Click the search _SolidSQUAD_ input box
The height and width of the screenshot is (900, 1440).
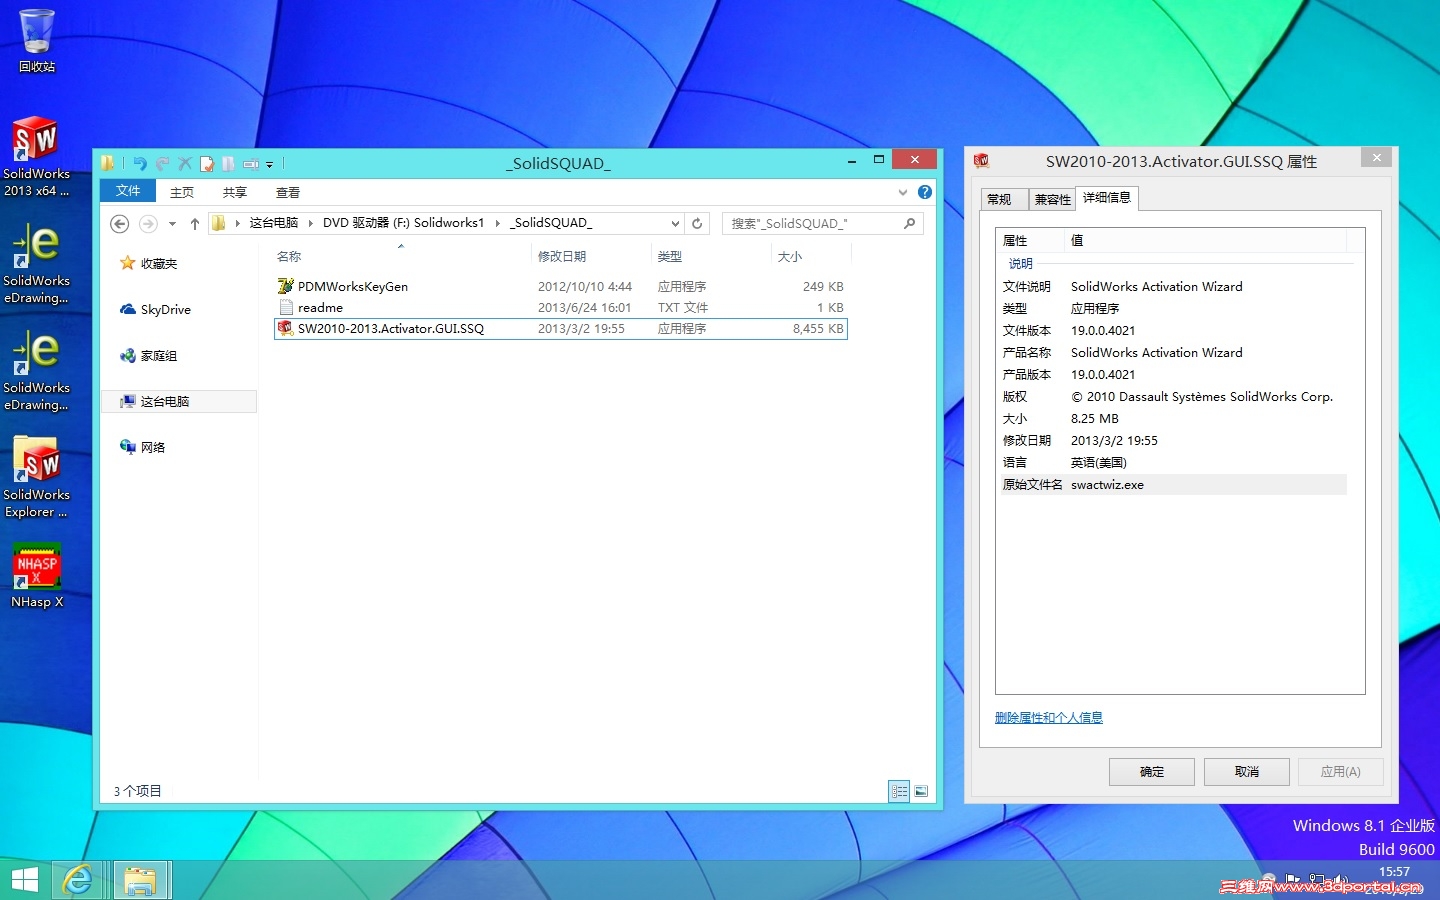pyautogui.click(x=814, y=223)
